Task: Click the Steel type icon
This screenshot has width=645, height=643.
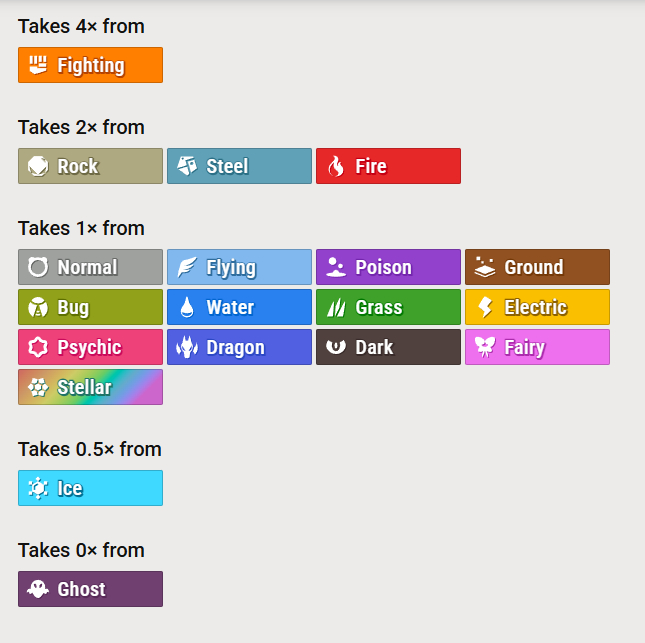Action: coord(187,166)
